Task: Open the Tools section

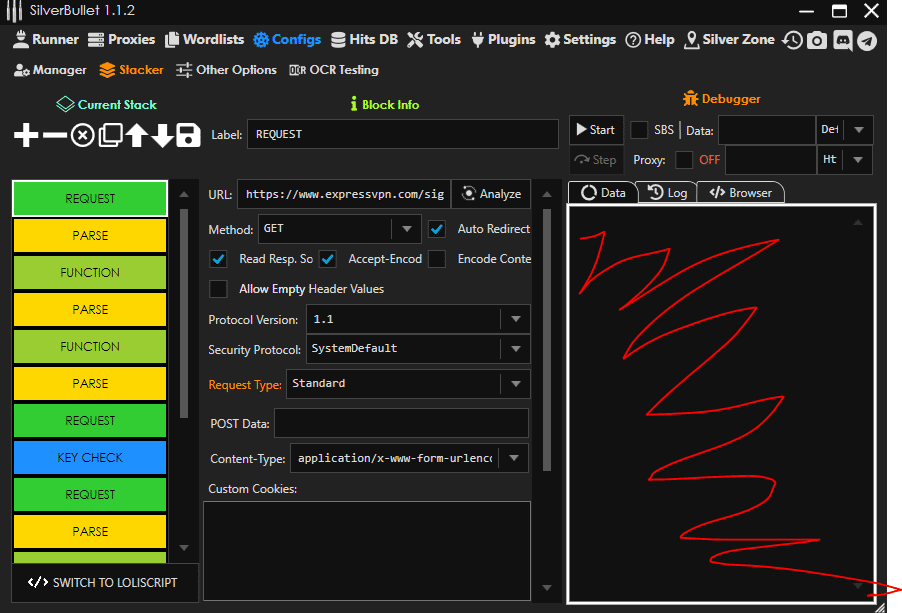Action: [x=434, y=40]
